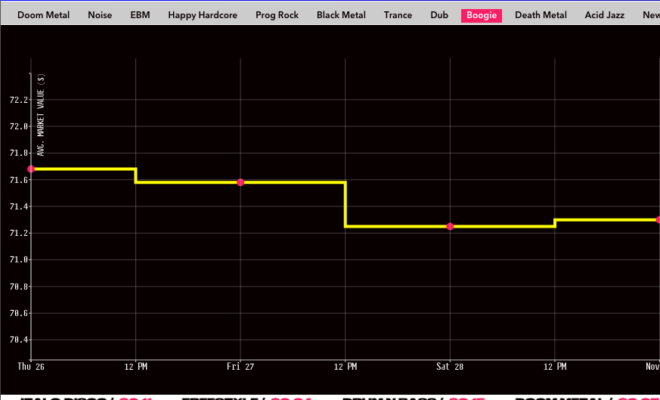The height and width of the screenshot is (400, 660).
Task: Click the 71.8 y-axis value
Action: (x=19, y=153)
